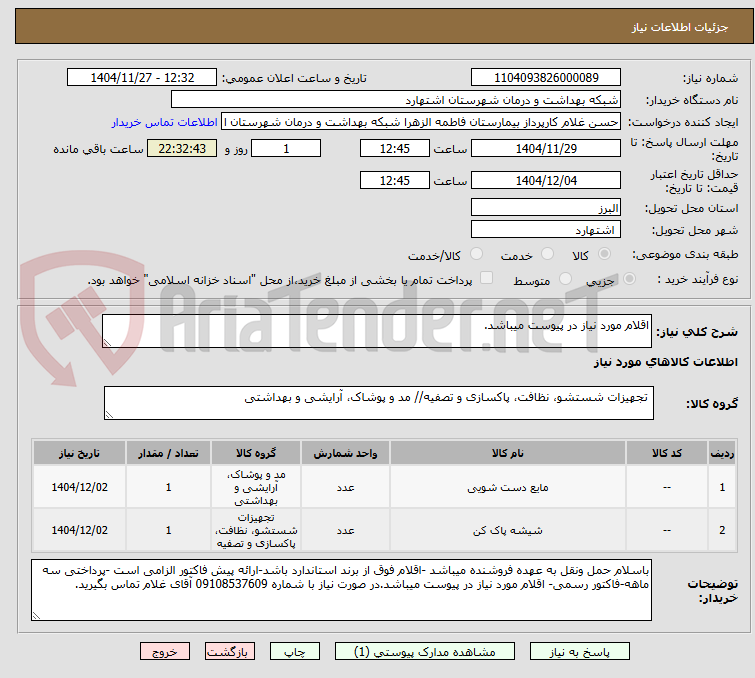Select the کالا/خدمت radio button
The width and height of the screenshot is (755, 678).
click(476, 254)
